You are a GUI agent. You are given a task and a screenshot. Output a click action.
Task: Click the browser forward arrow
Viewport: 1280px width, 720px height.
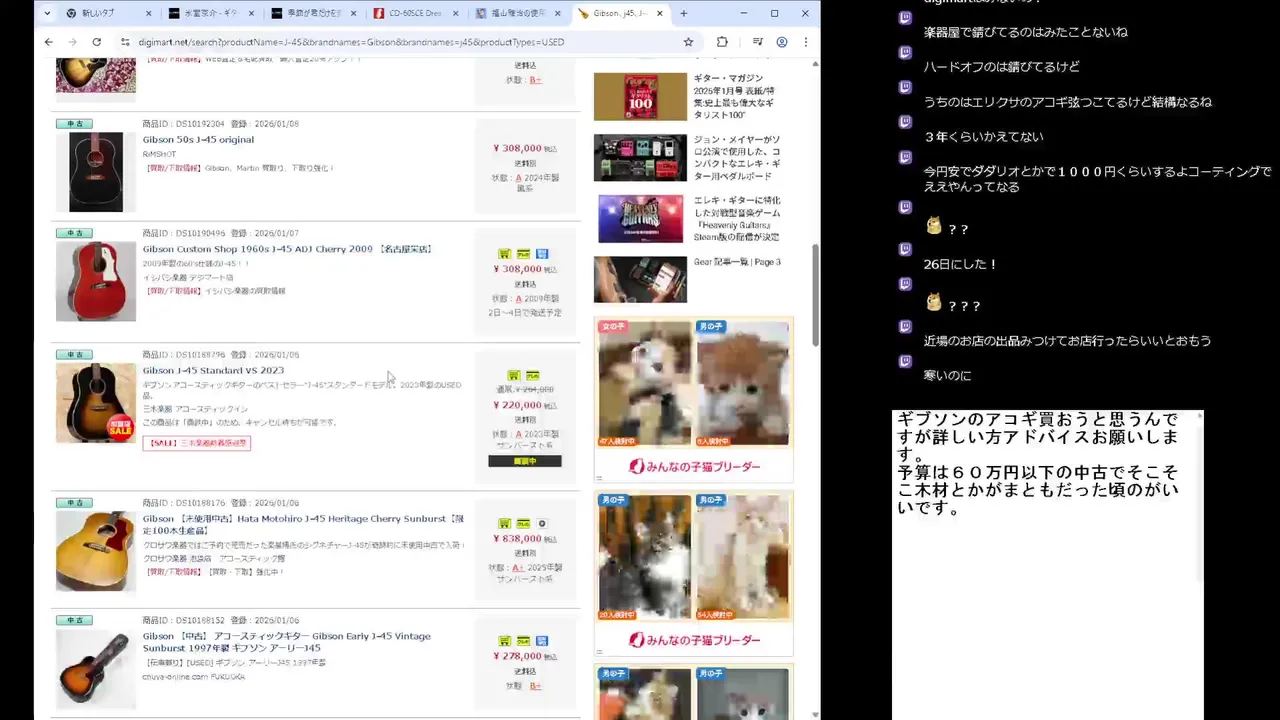tap(72, 42)
